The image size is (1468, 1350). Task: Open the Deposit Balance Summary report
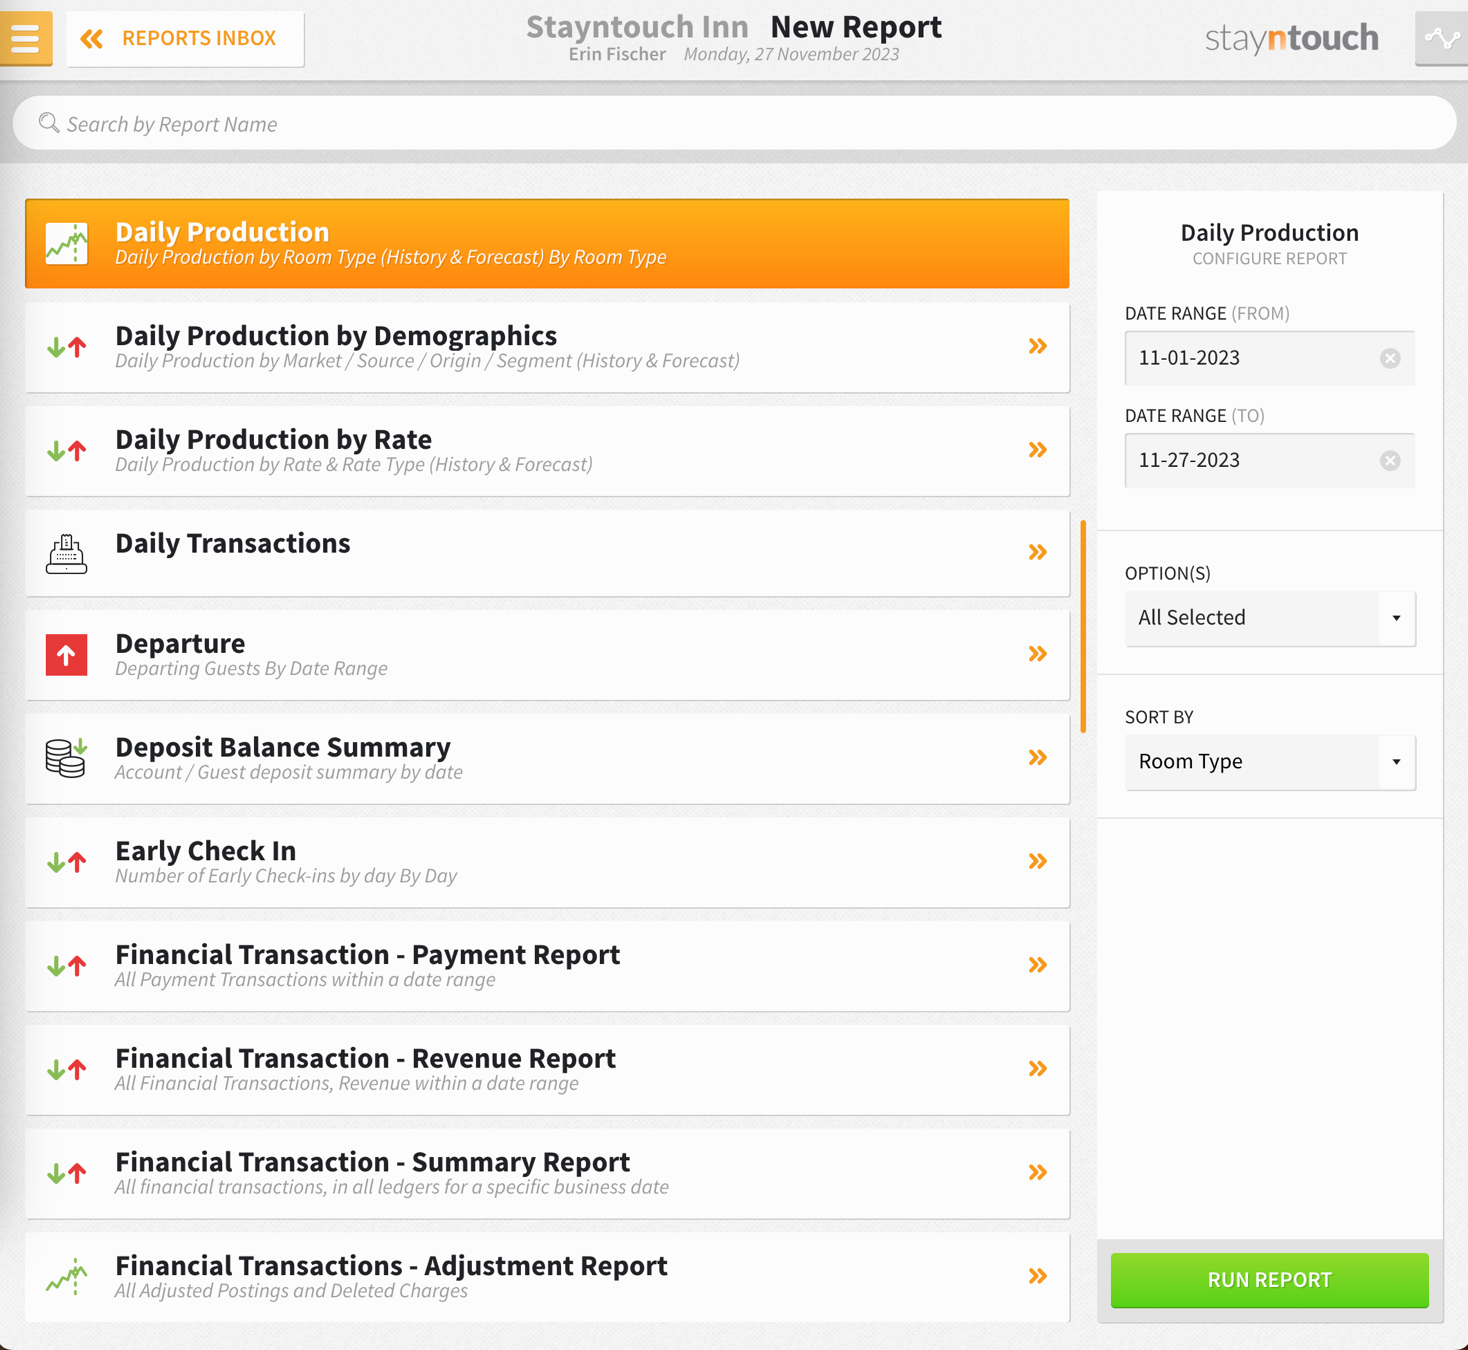pos(547,759)
